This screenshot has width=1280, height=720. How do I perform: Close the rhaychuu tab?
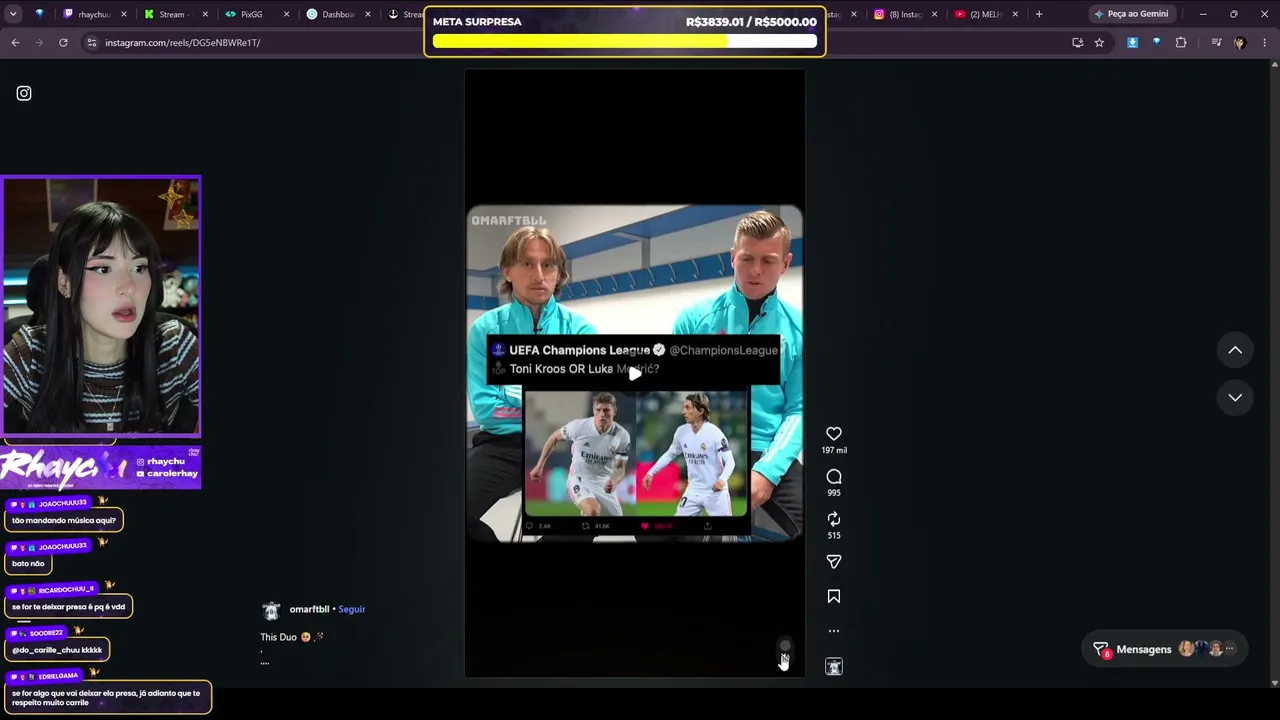click(124, 14)
